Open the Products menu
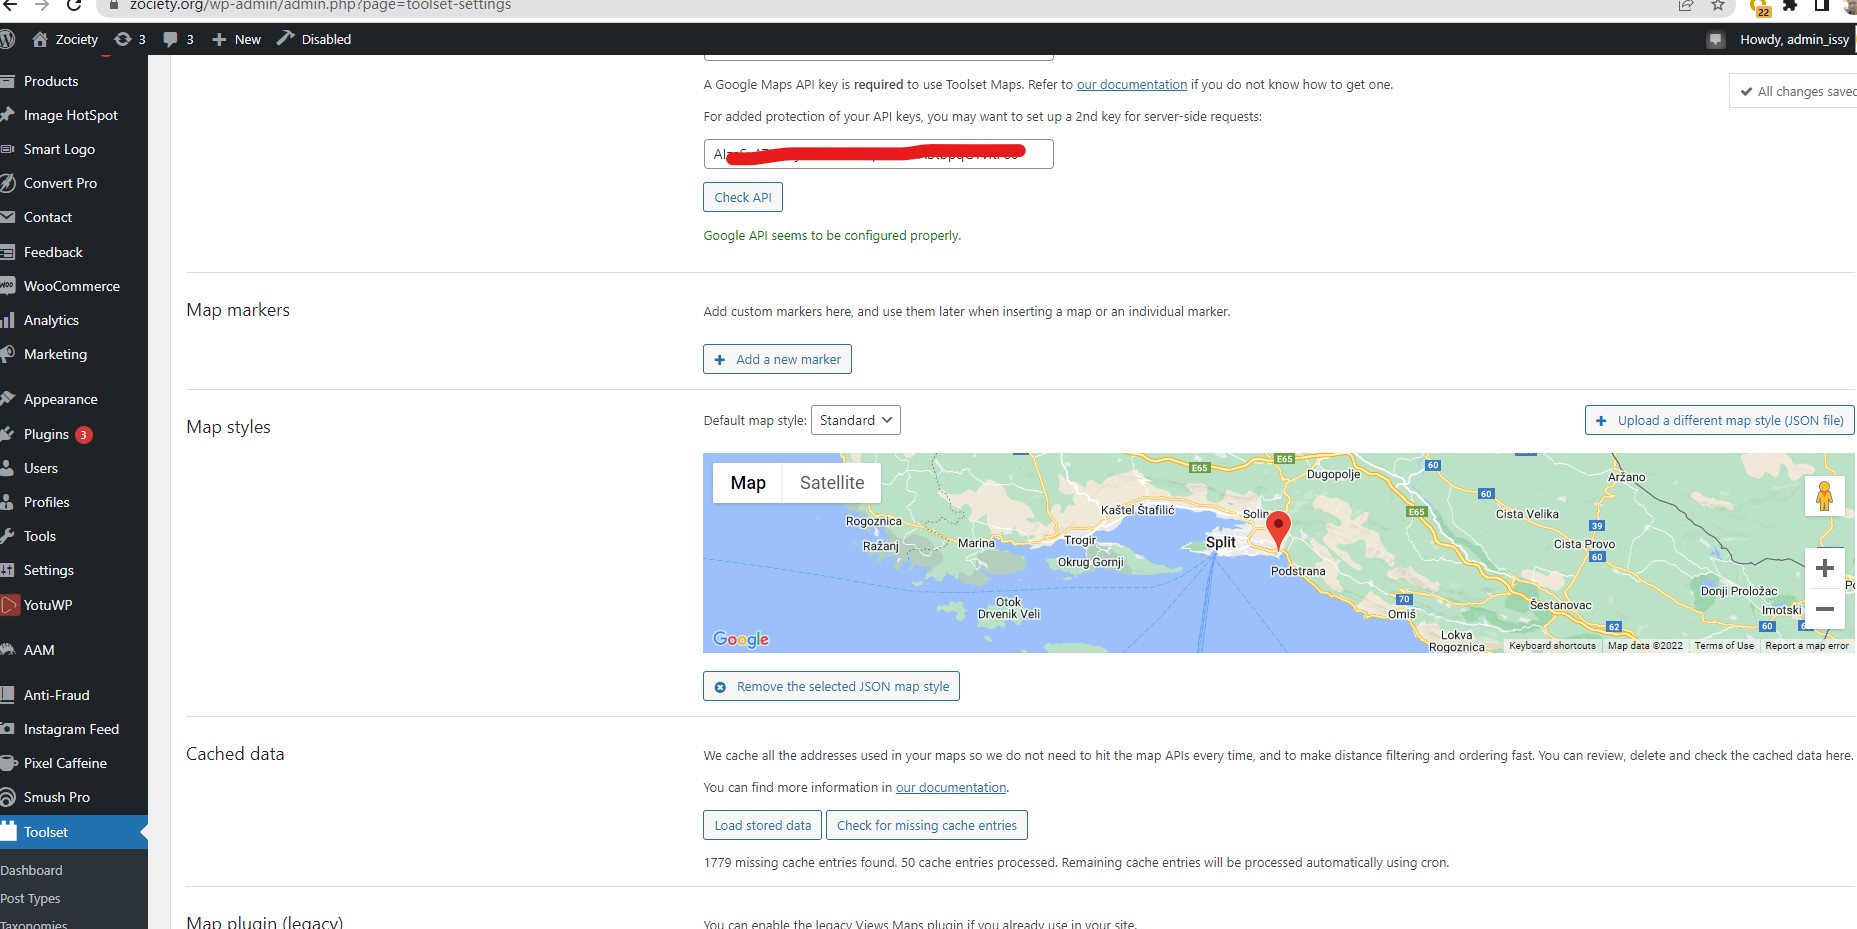The width and height of the screenshot is (1857, 929). [x=51, y=81]
